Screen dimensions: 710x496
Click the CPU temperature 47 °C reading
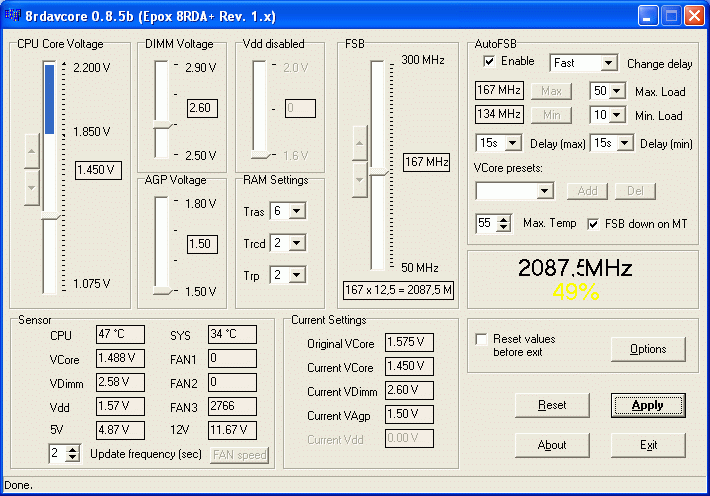120,334
